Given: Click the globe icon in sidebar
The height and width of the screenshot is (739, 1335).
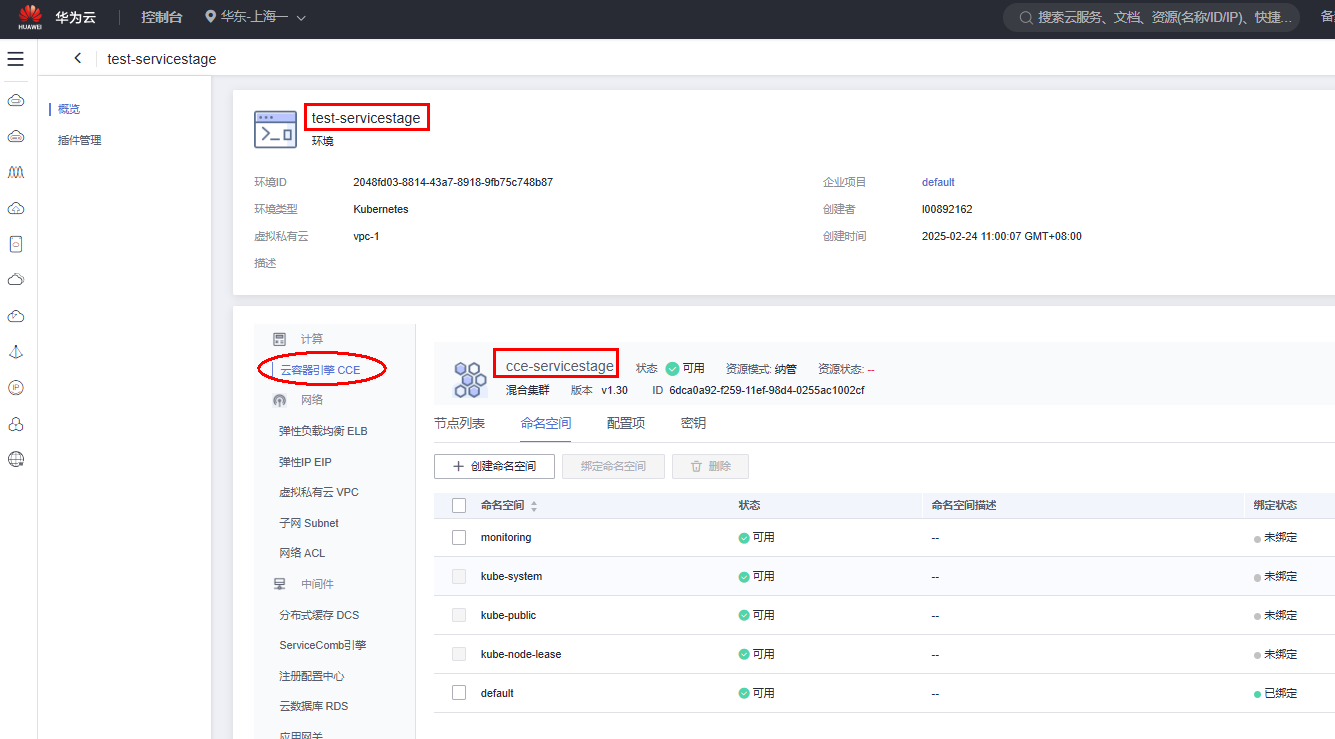Looking at the screenshot, I should click(15, 459).
